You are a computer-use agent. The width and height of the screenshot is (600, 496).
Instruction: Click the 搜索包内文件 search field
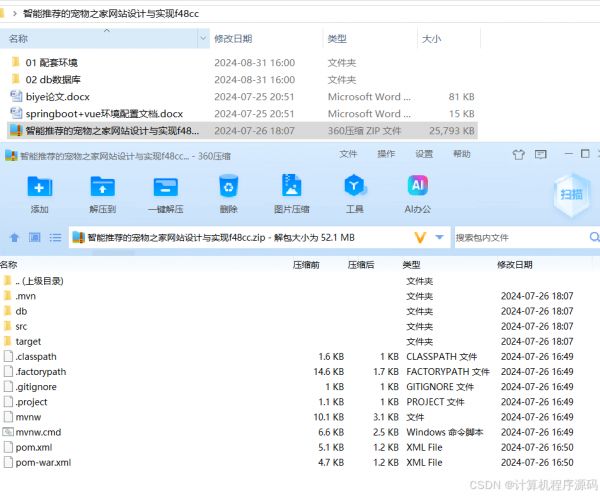coord(521,238)
